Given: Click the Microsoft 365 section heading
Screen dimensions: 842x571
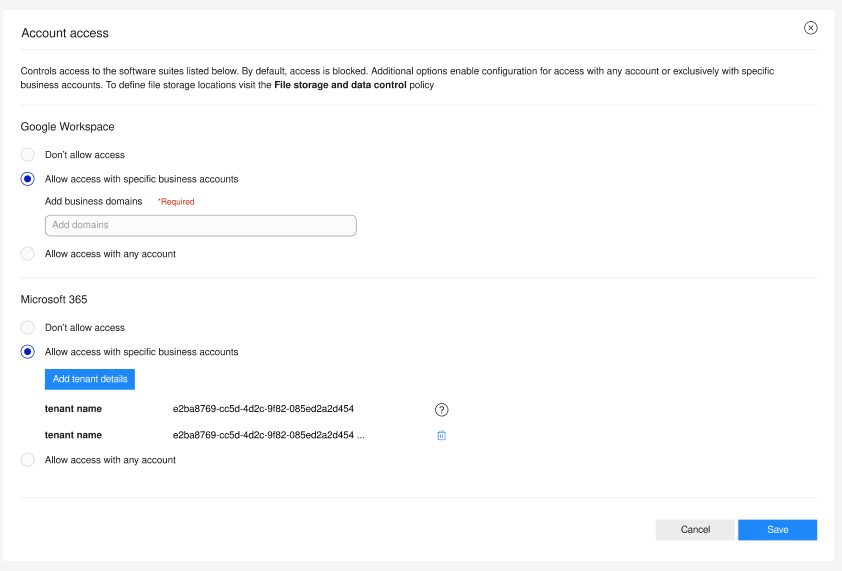Looking at the screenshot, I should click(x=54, y=300).
